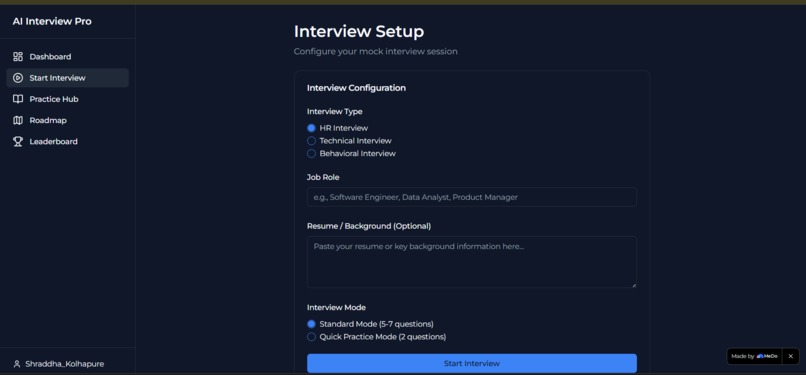This screenshot has height=375, width=806.
Task: Select the HR Interview radio button
Action: click(311, 128)
